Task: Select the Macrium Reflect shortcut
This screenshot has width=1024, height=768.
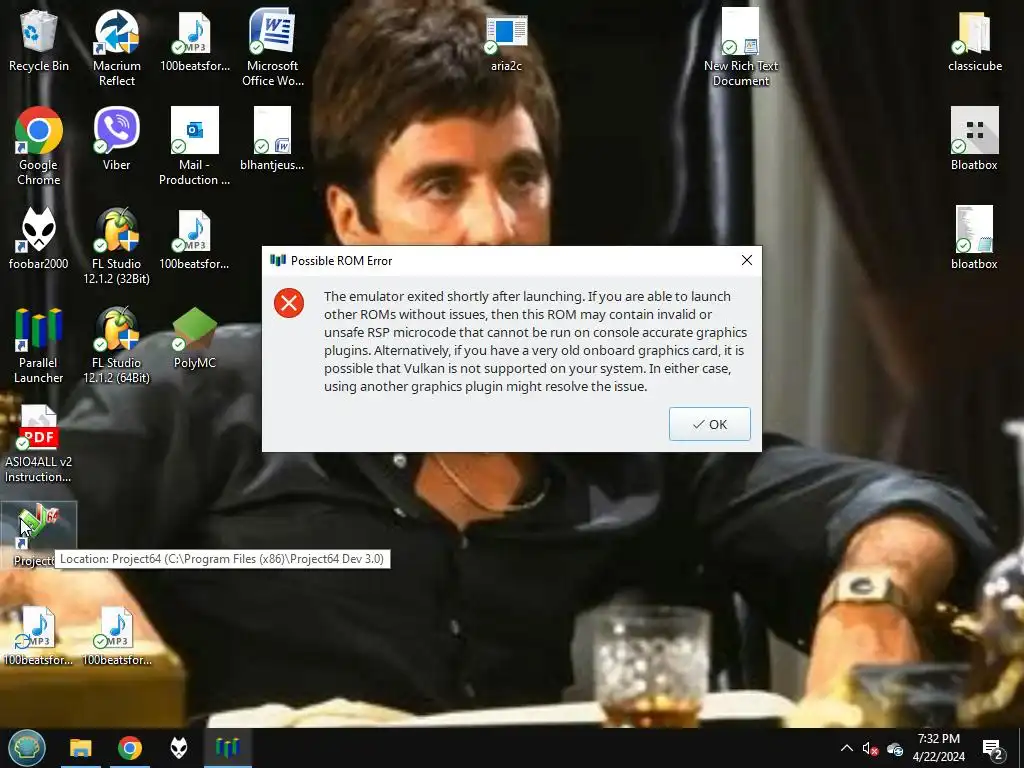Action: pos(116,48)
